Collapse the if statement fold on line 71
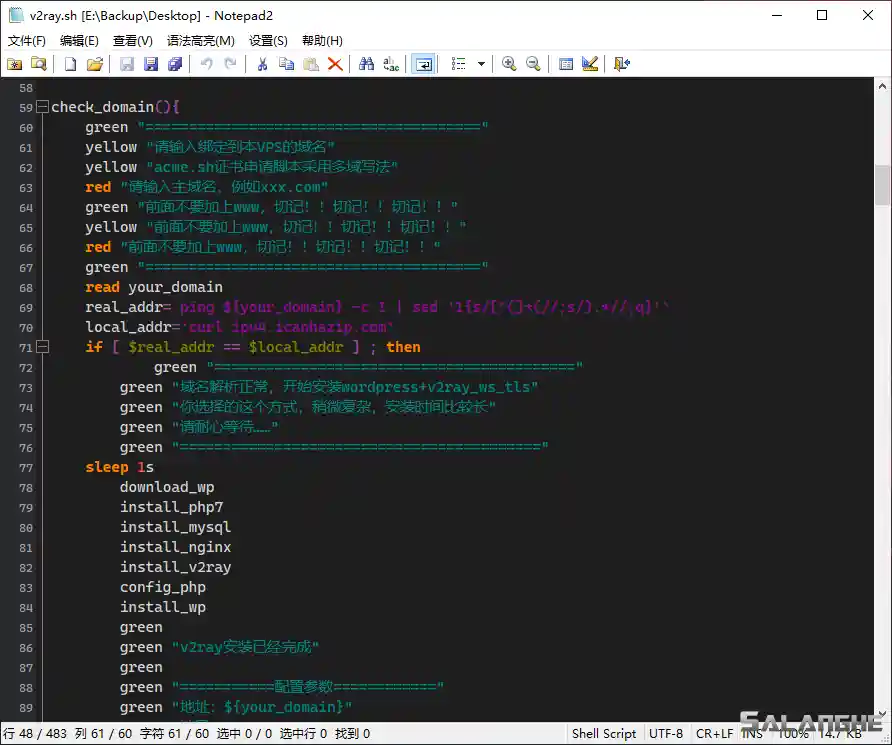 click(41, 346)
